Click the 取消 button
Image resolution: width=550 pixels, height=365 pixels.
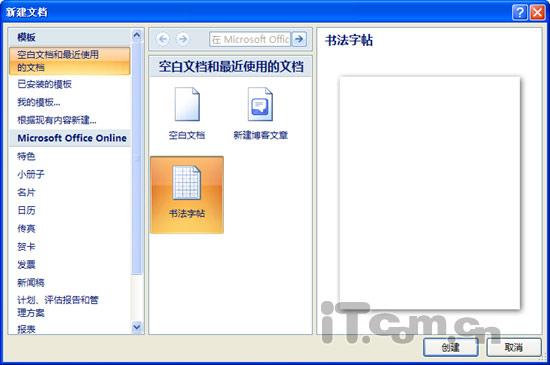(x=514, y=347)
